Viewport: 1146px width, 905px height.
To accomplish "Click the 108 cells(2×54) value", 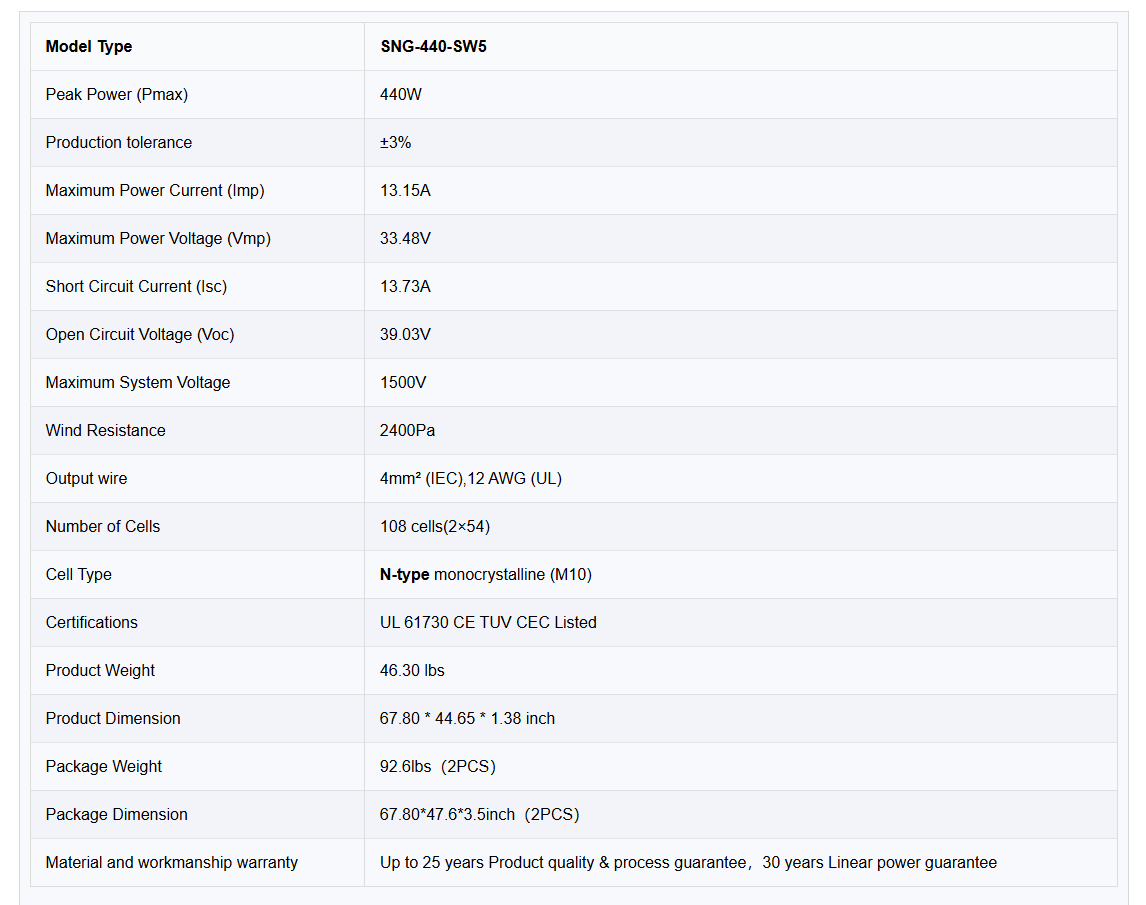I will pyautogui.click(x=434, y=526).
